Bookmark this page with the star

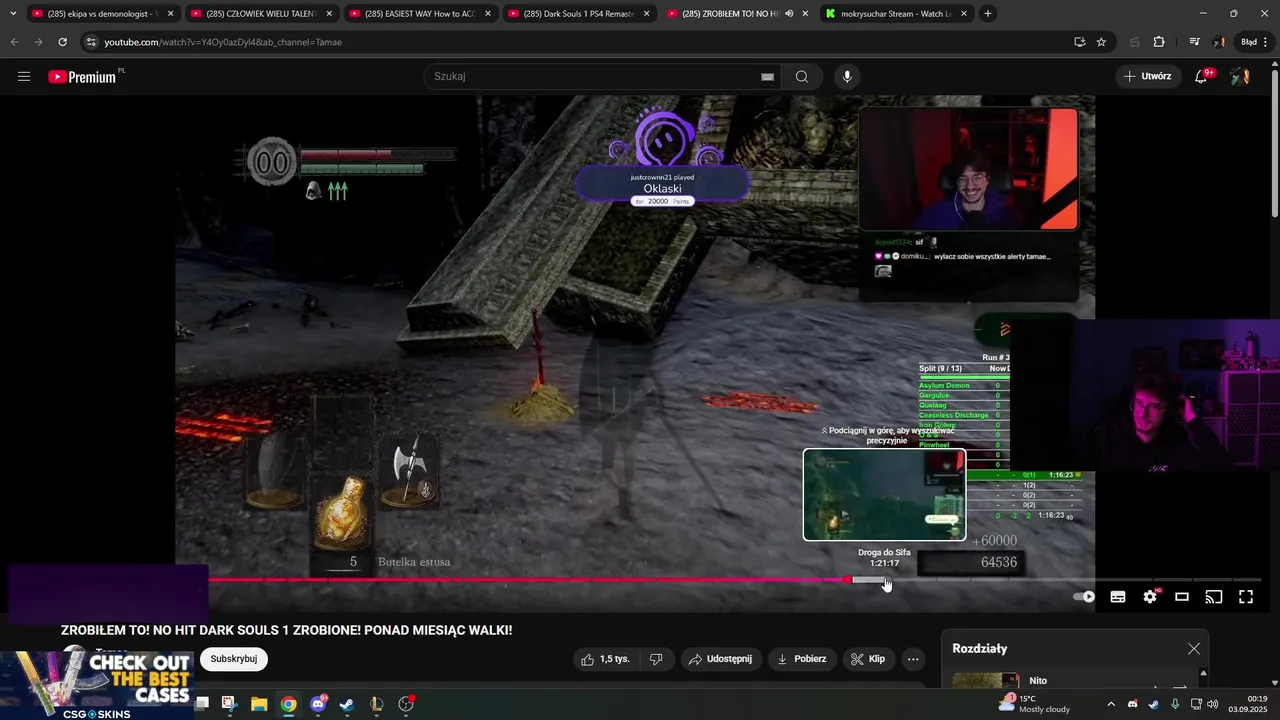tap(1101, 42)
